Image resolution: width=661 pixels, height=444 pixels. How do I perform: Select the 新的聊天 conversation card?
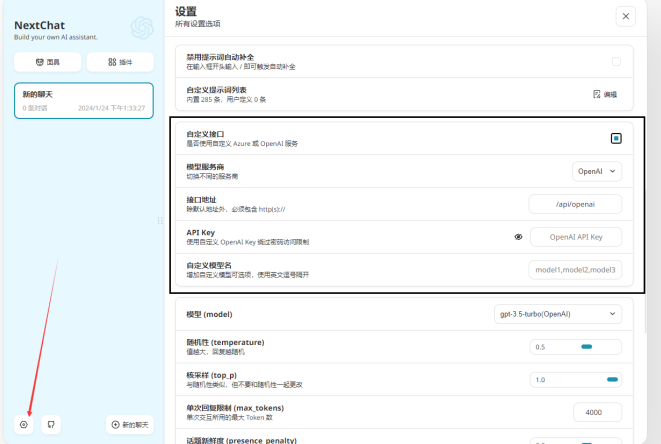coord(84,101)
